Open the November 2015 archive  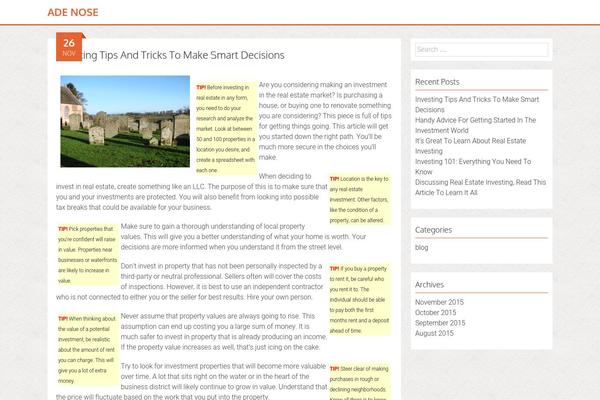(x=439, y=302)
